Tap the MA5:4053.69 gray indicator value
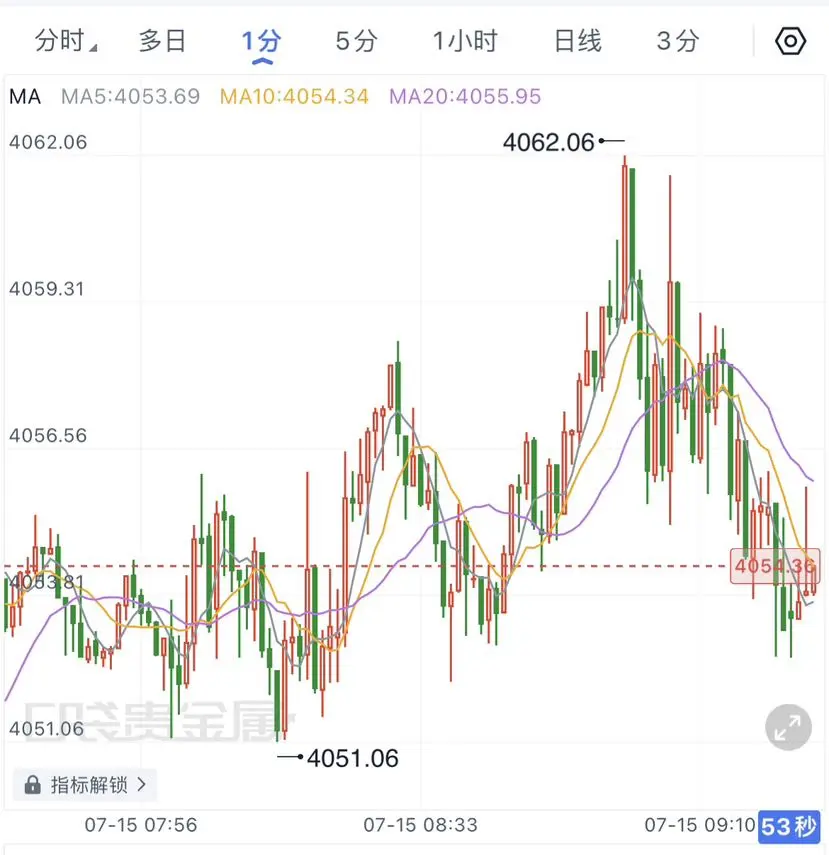 130,97
